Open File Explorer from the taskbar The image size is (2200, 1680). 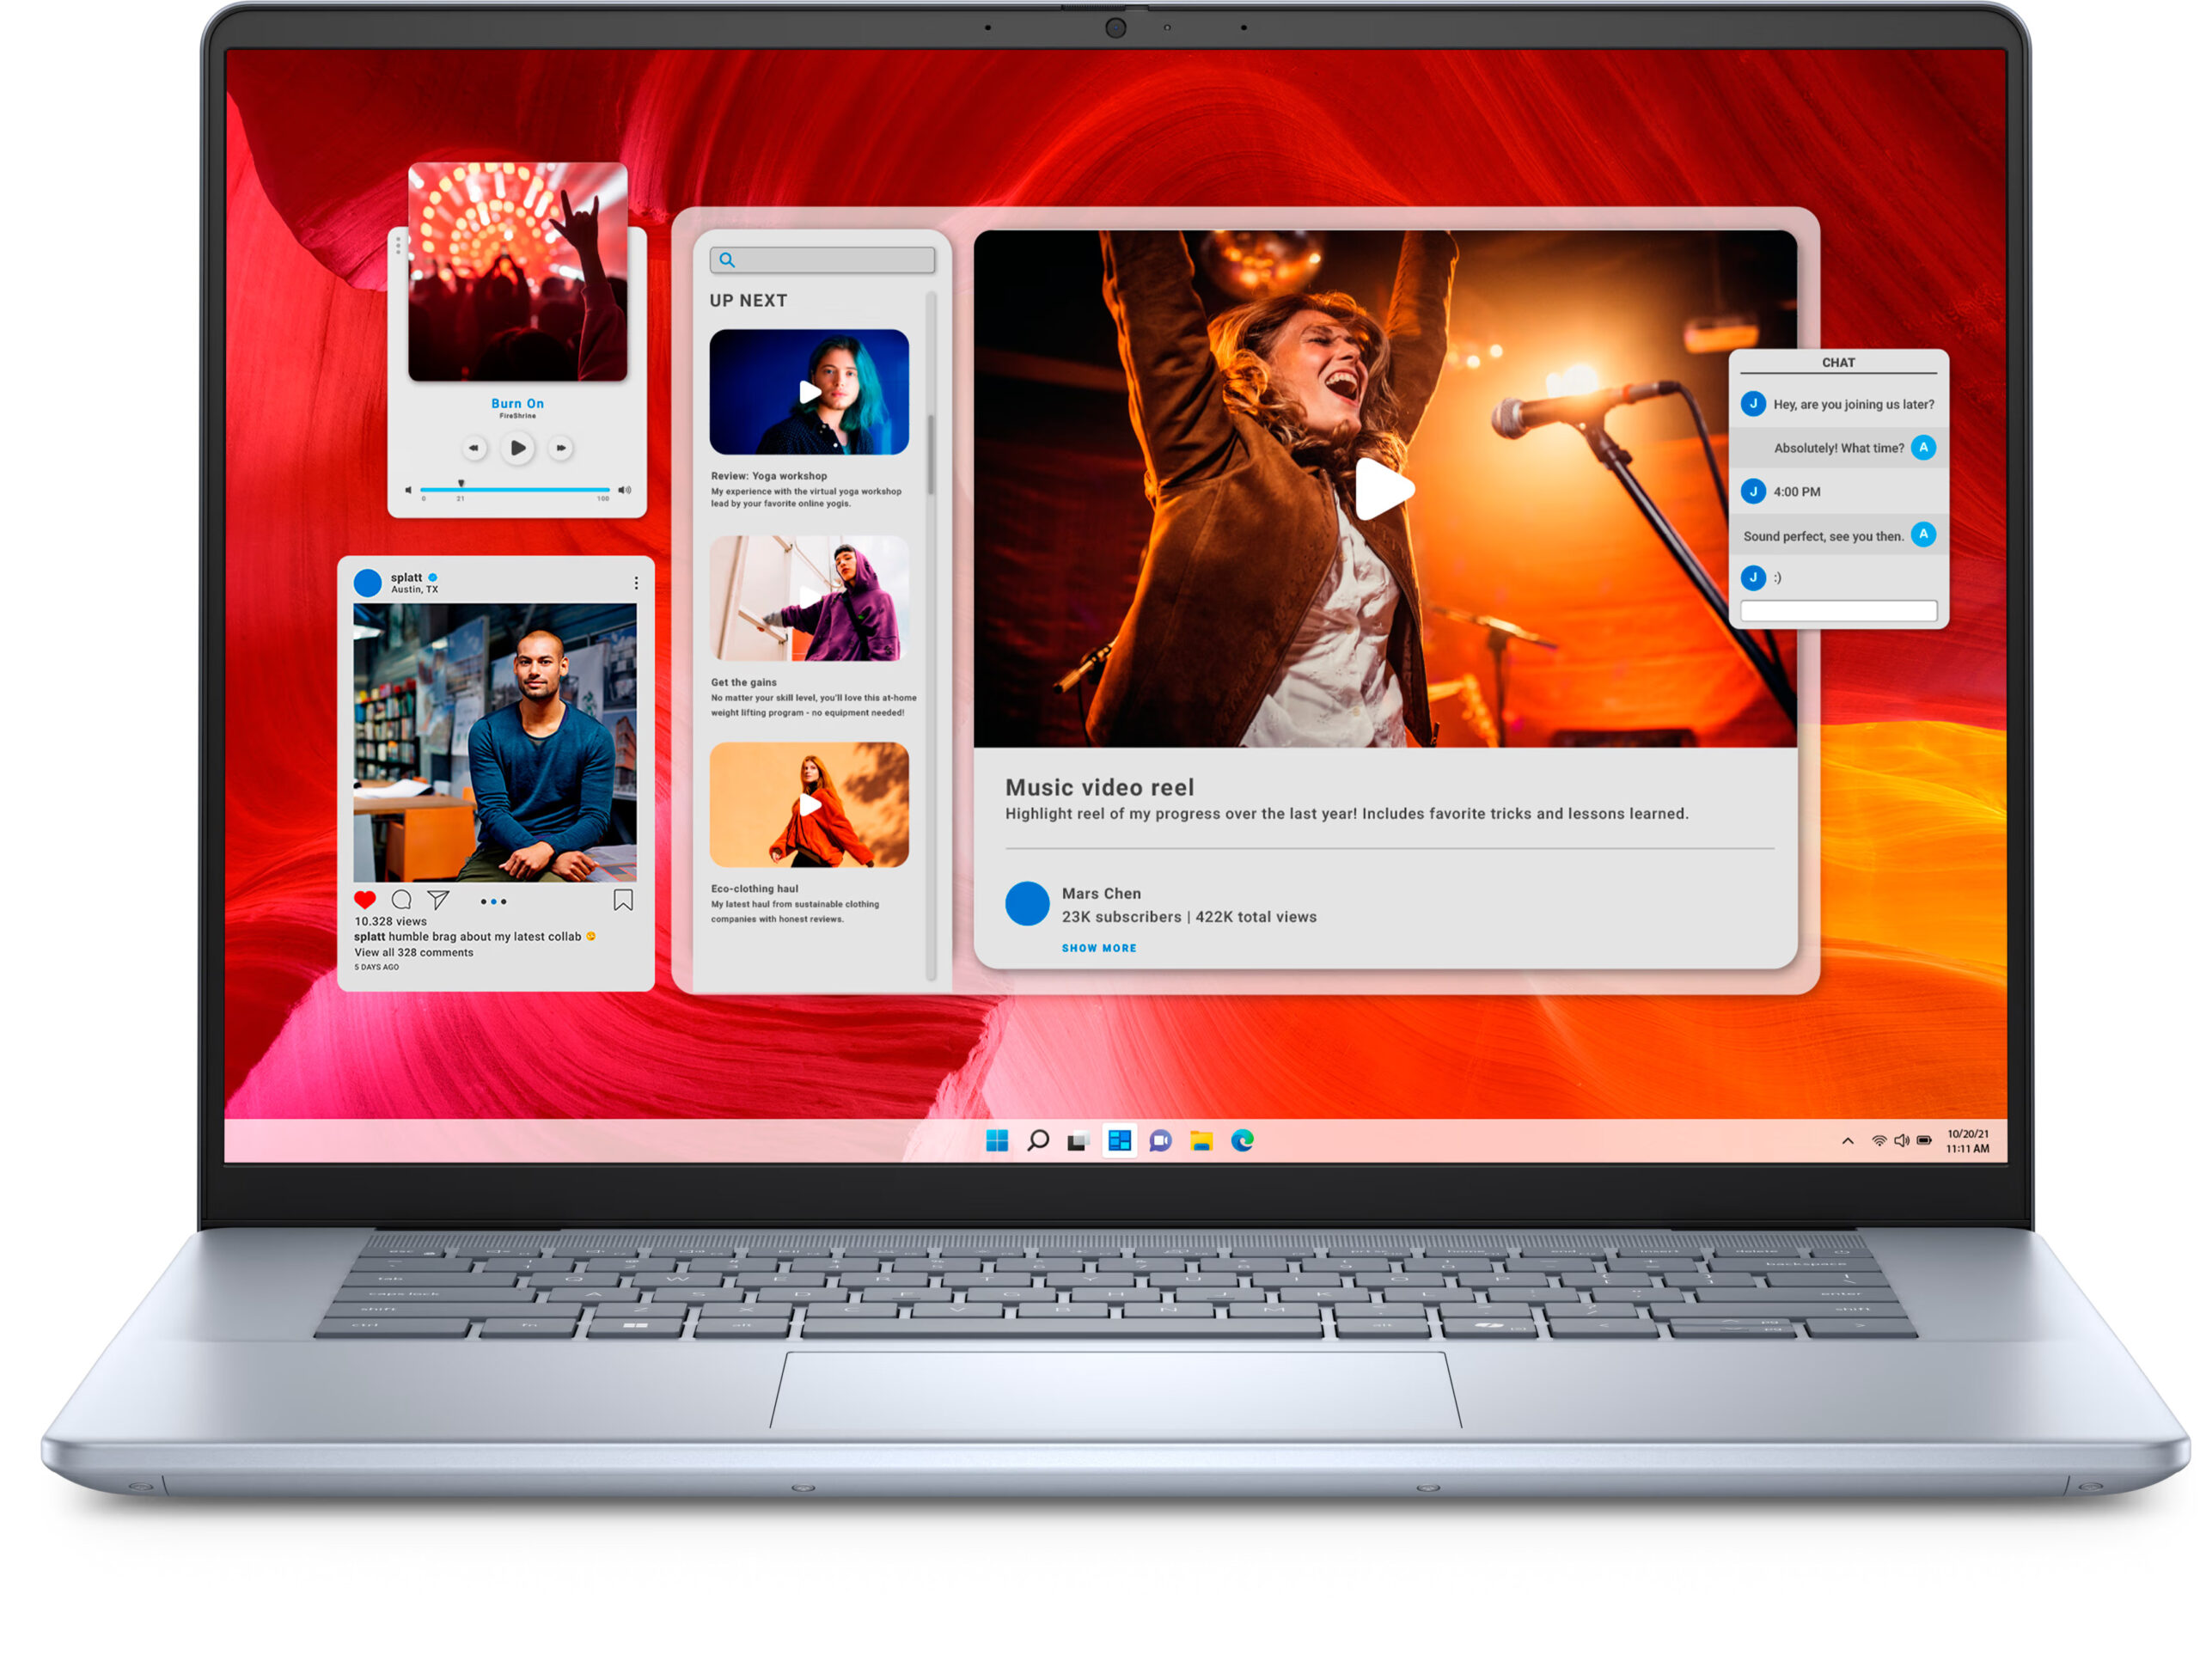pos(1201,1141)
